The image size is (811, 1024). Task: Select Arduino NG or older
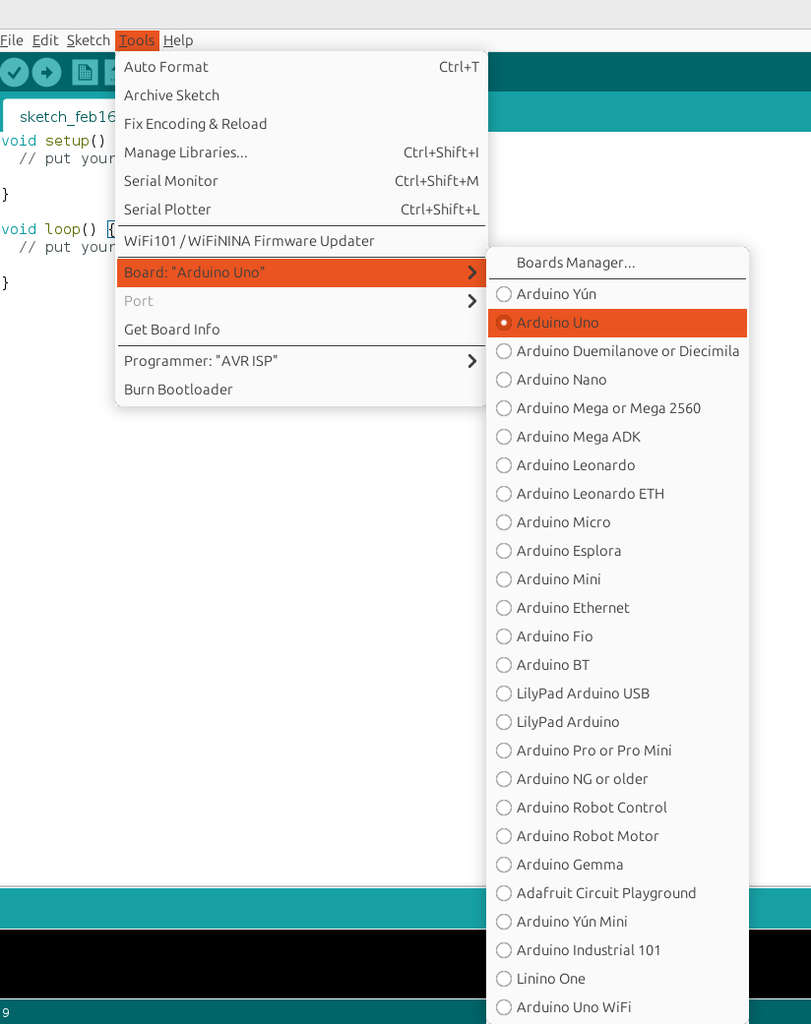(617, 779)
